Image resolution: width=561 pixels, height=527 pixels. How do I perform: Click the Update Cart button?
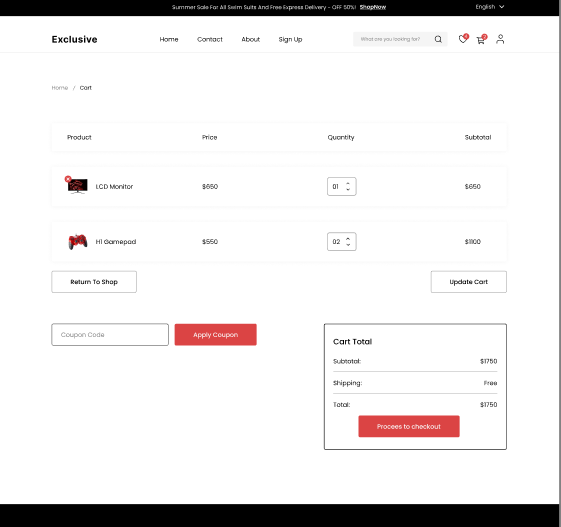click(468, 282)
